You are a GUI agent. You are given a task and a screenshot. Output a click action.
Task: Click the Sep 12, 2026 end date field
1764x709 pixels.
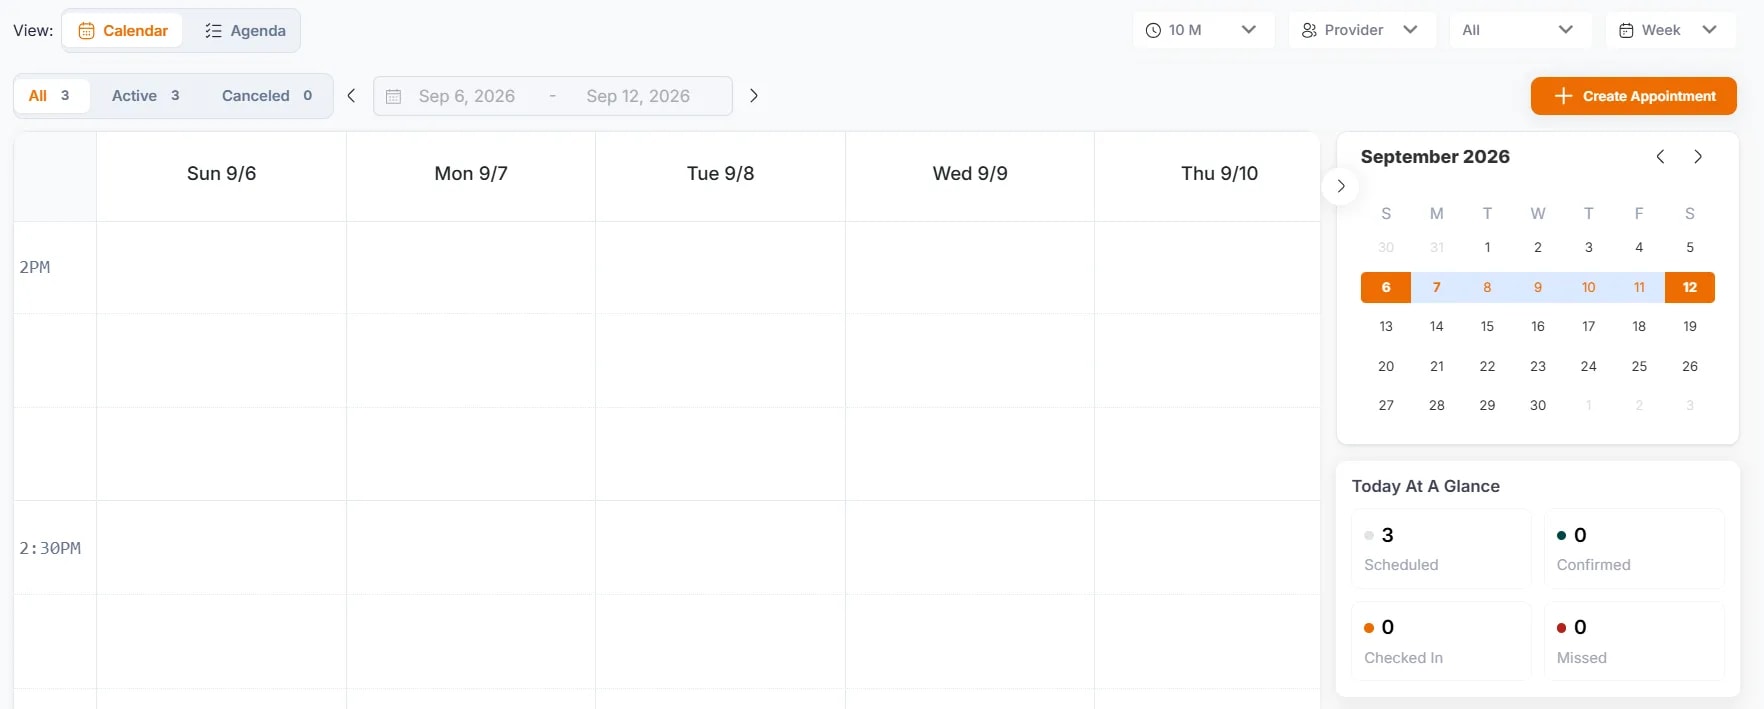coord(638,96)
